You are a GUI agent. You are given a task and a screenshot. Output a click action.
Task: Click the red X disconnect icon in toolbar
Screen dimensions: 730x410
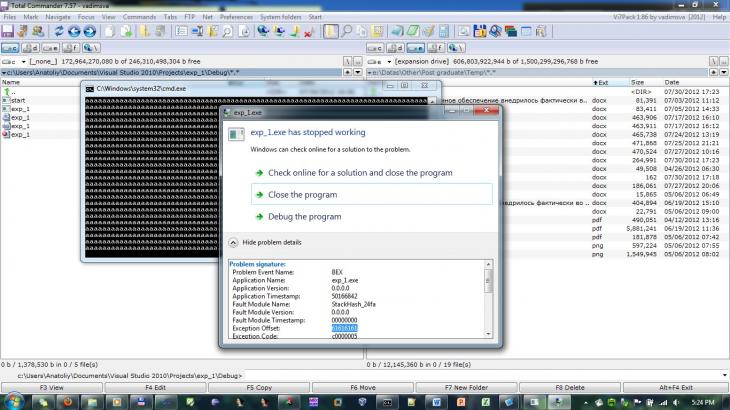(309, 32)
